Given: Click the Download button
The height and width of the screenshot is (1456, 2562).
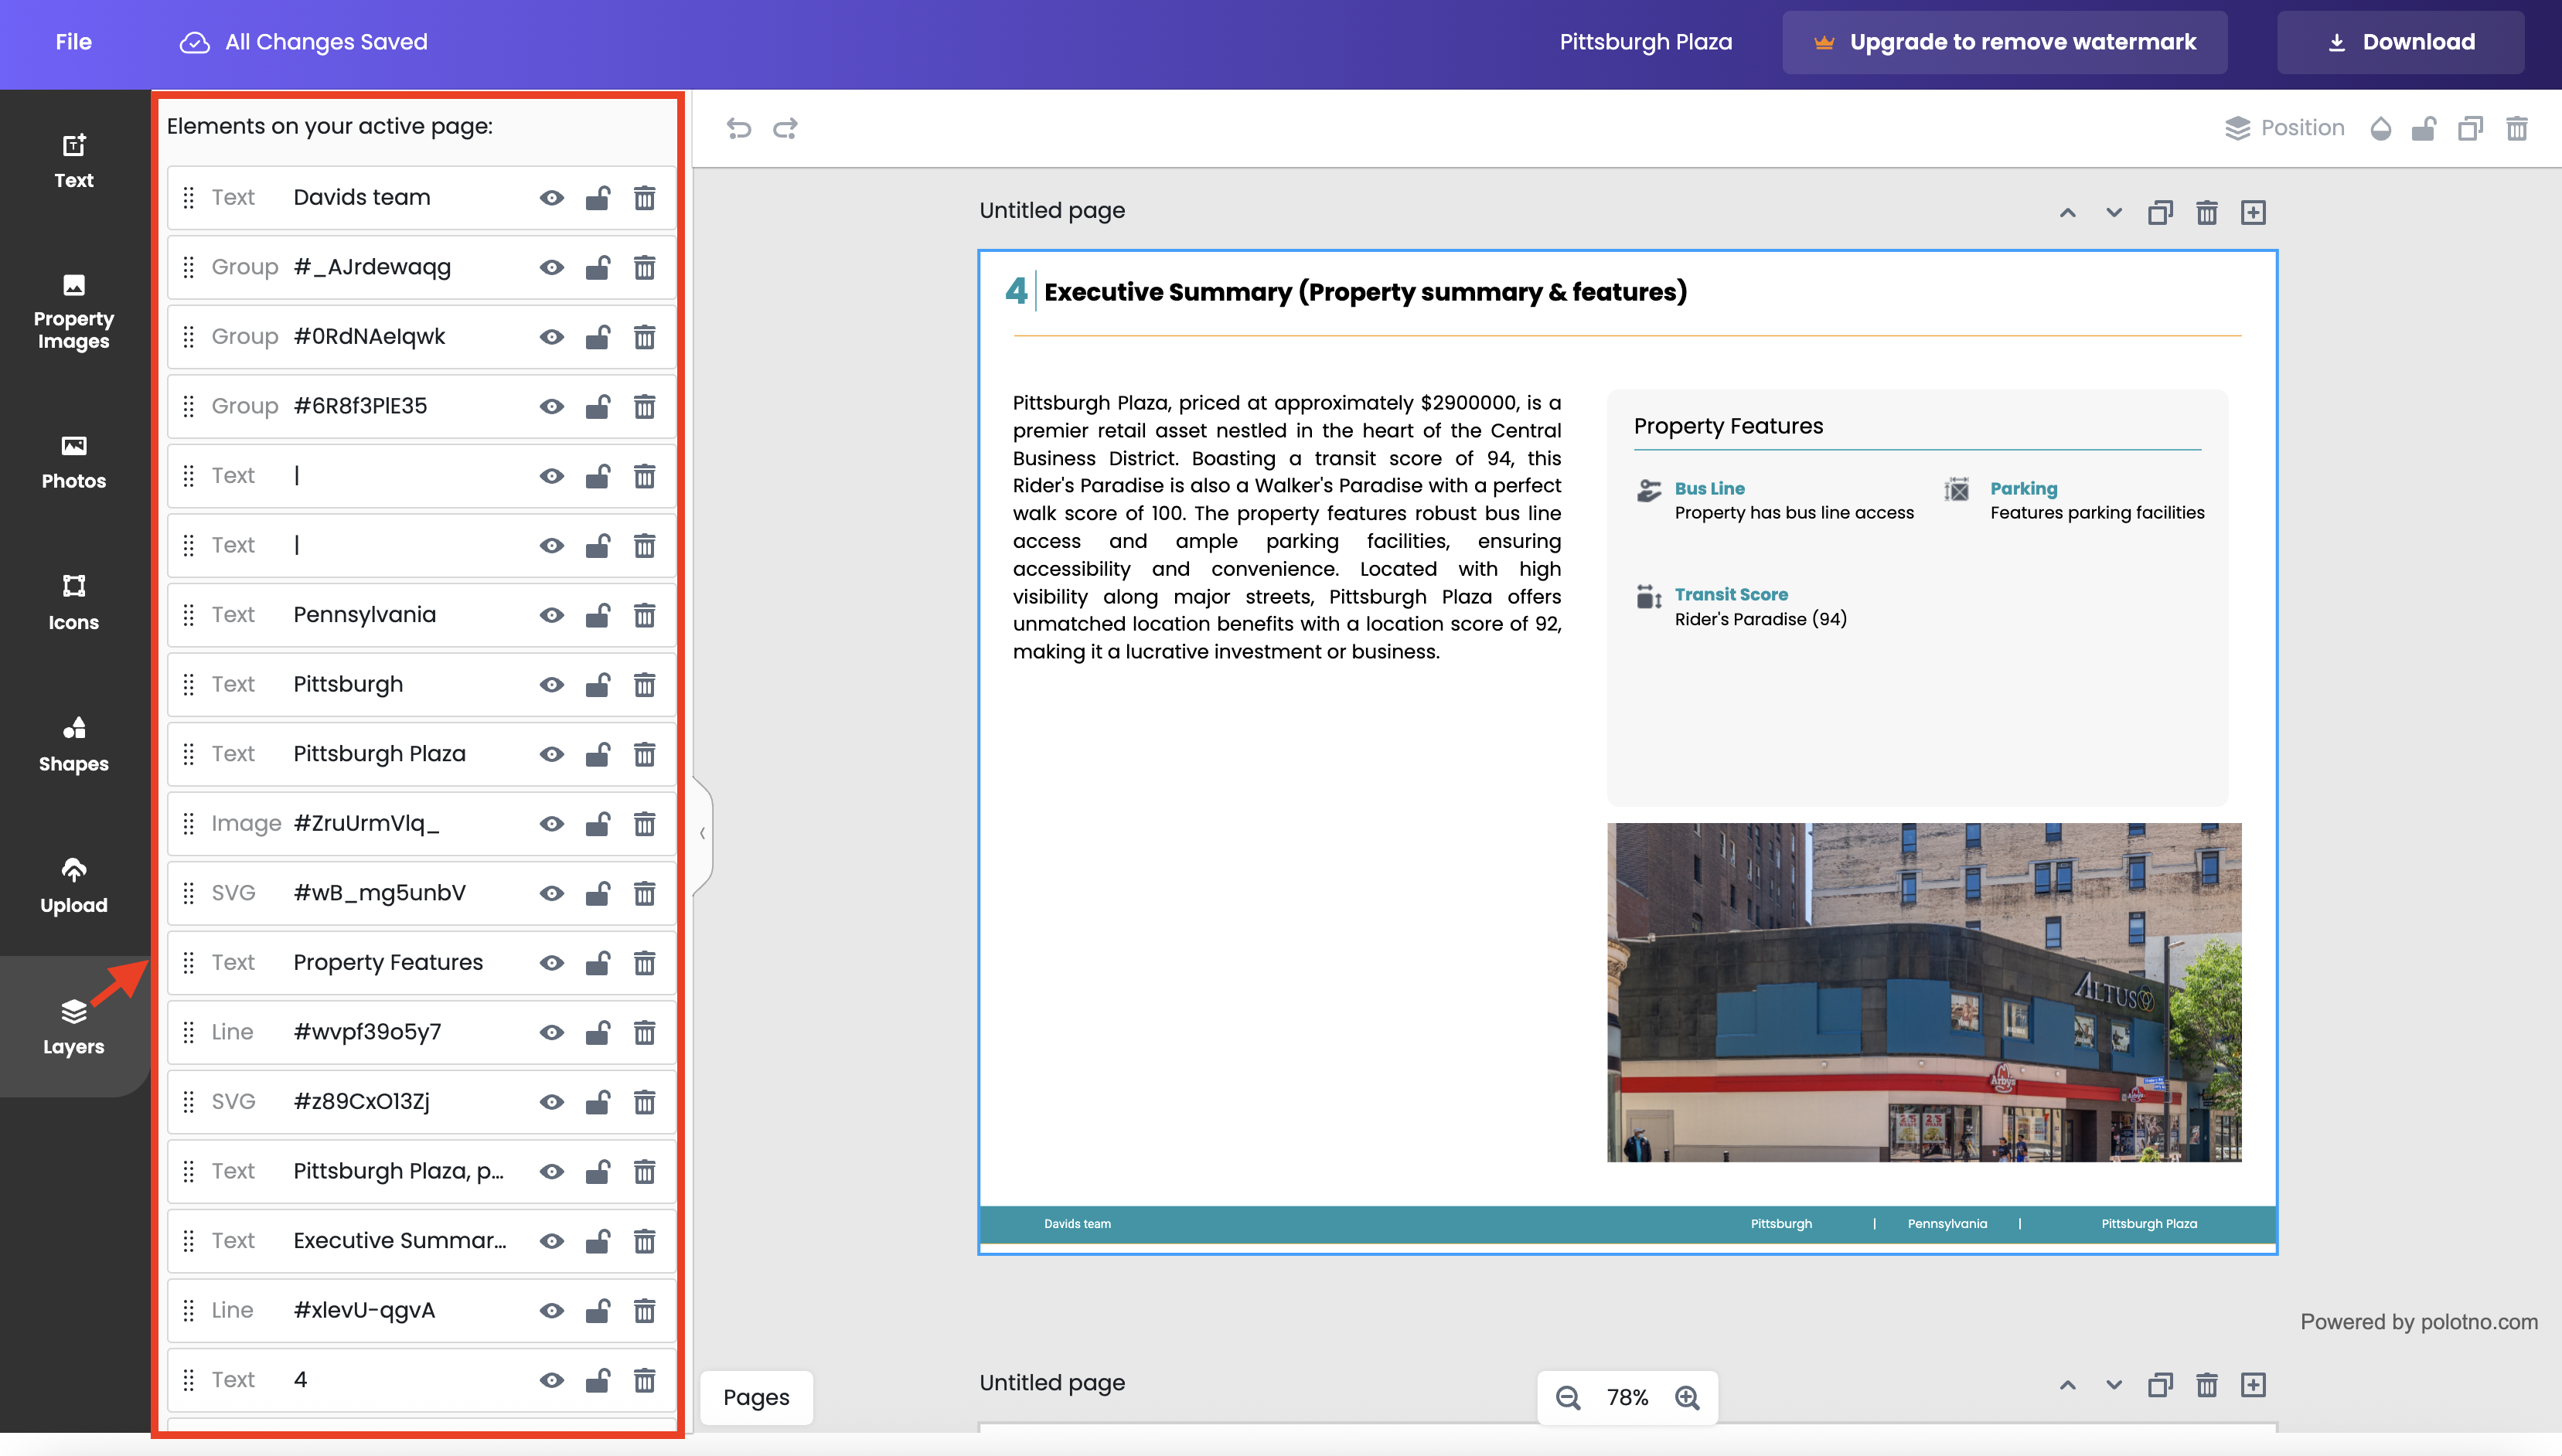Looking at the screenshot, I should pos(2400,42).
